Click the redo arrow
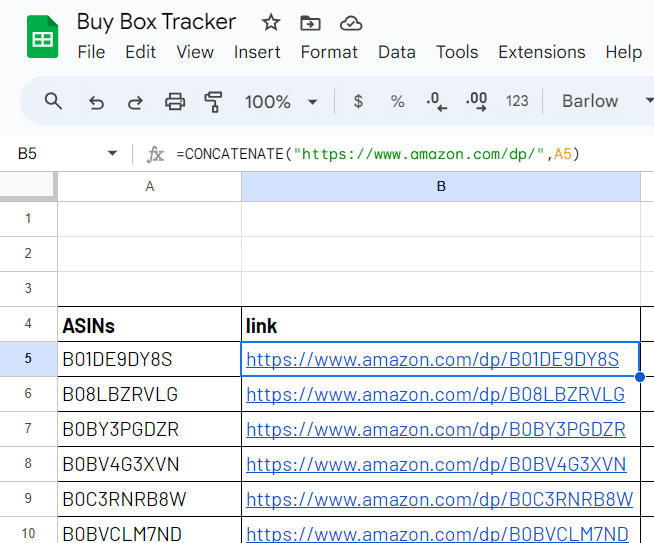The image size is (654, 543). click(134, 101)
